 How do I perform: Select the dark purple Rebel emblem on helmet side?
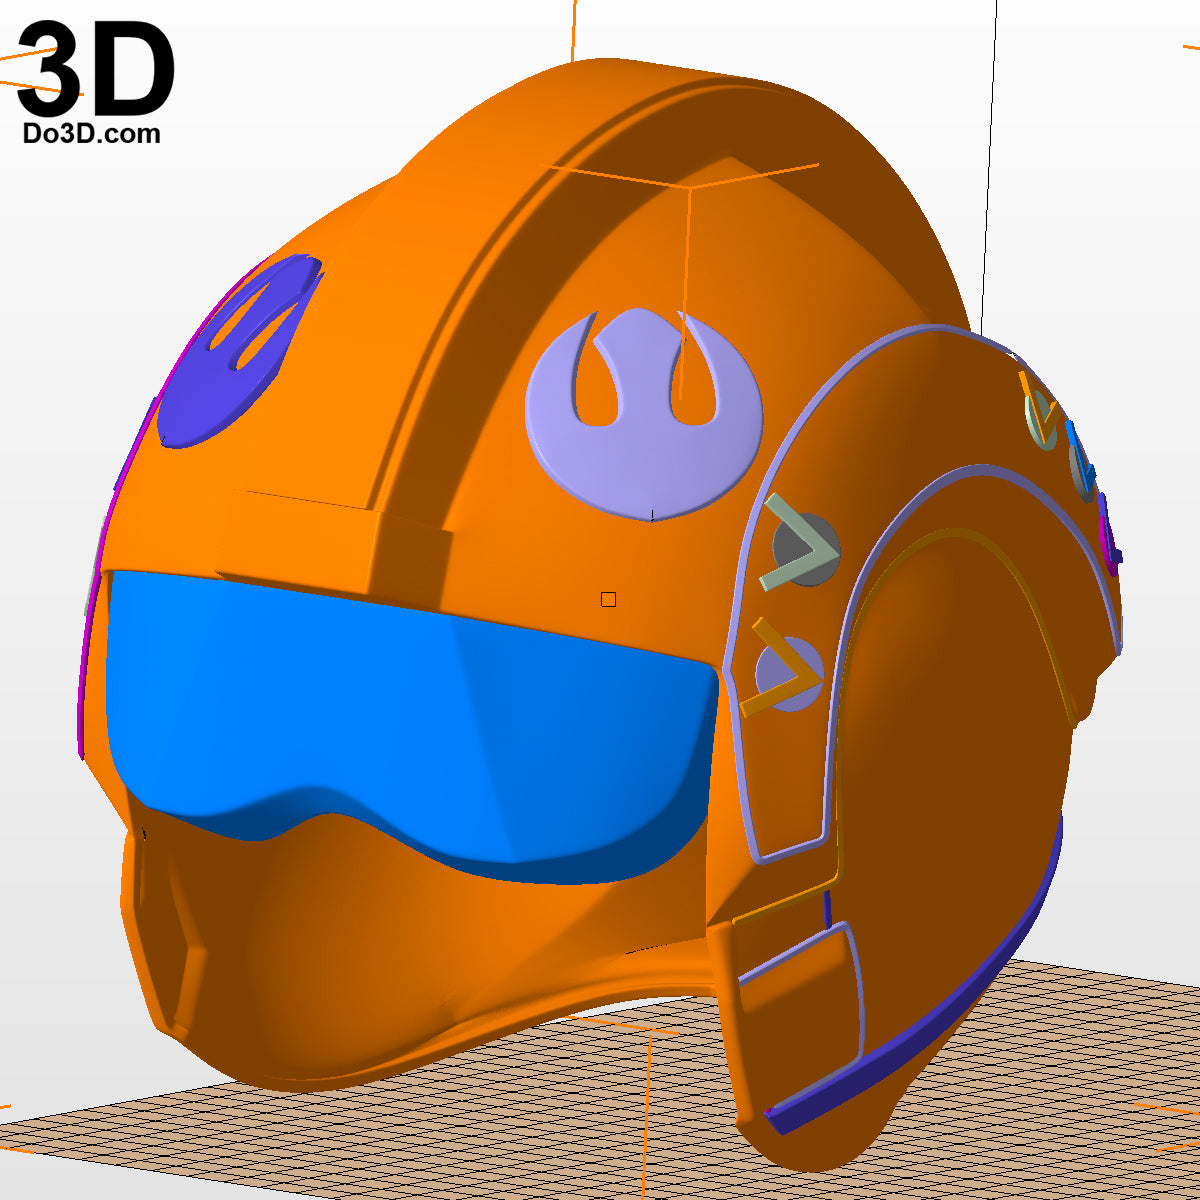pyautogui.click(x=238, y=350)
